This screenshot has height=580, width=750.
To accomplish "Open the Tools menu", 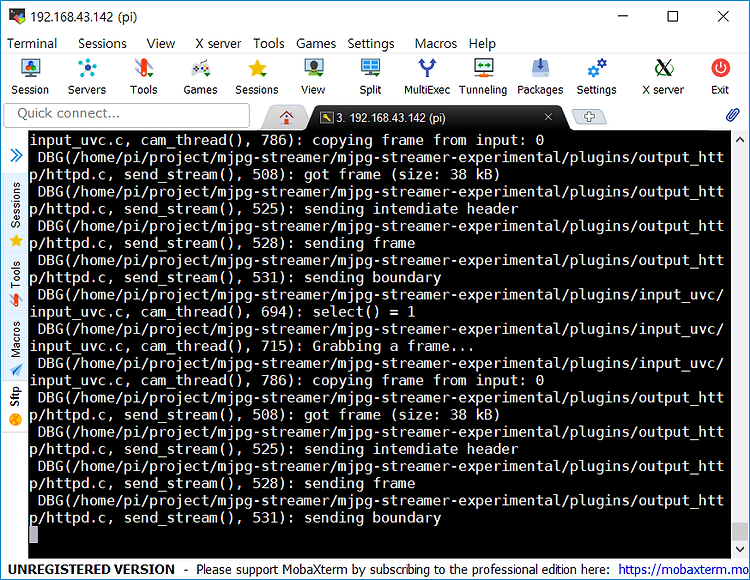I will 268,44.
